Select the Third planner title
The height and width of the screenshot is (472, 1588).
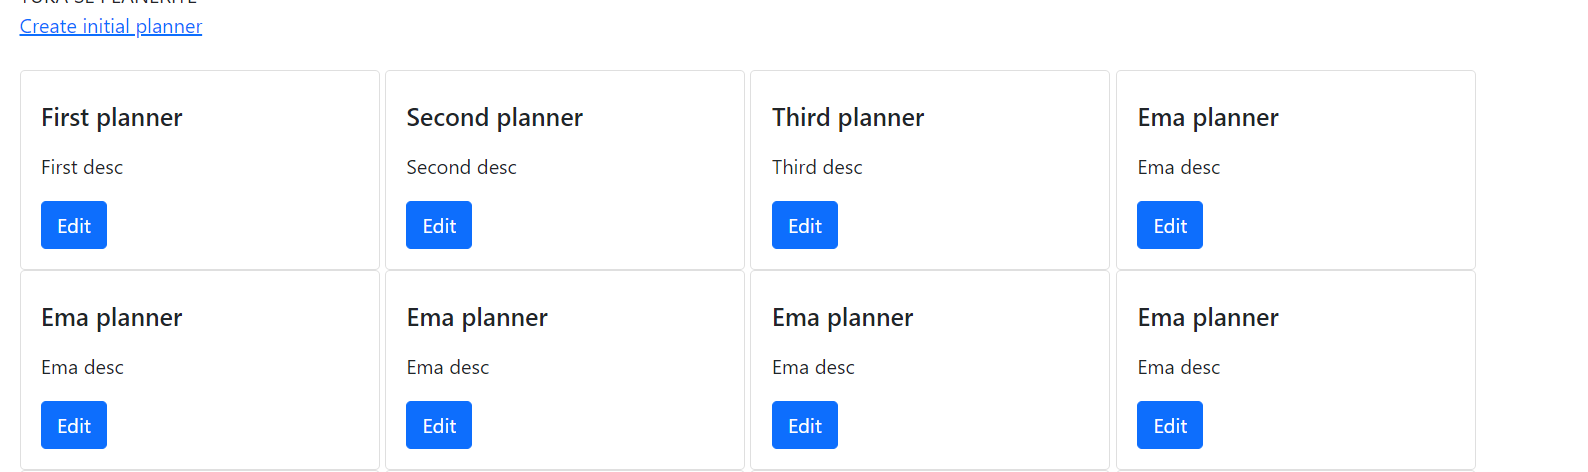click(x=848, y=118)
